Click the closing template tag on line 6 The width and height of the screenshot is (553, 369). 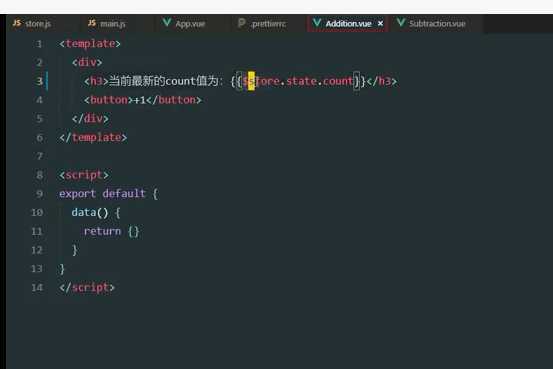click(93, 137)
